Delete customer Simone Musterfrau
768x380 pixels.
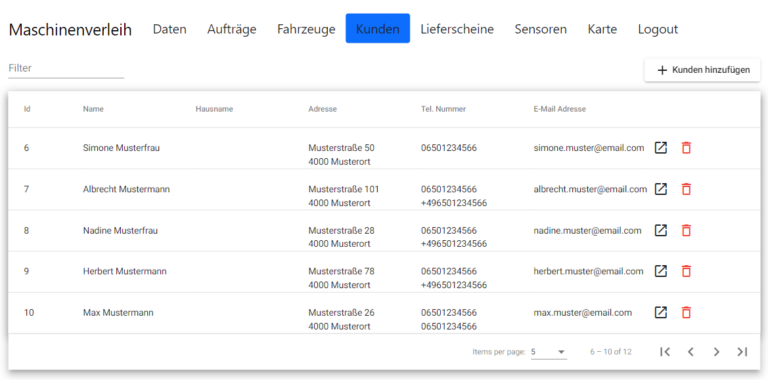[x=686, y=147]
